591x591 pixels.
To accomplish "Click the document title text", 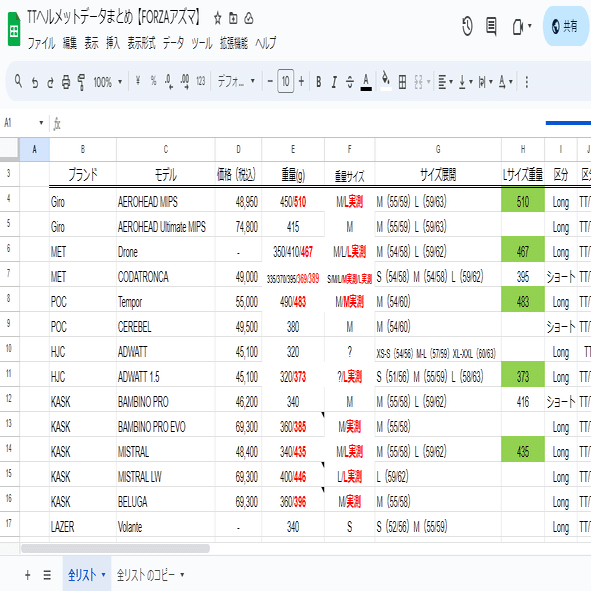I will coord(113,17).
